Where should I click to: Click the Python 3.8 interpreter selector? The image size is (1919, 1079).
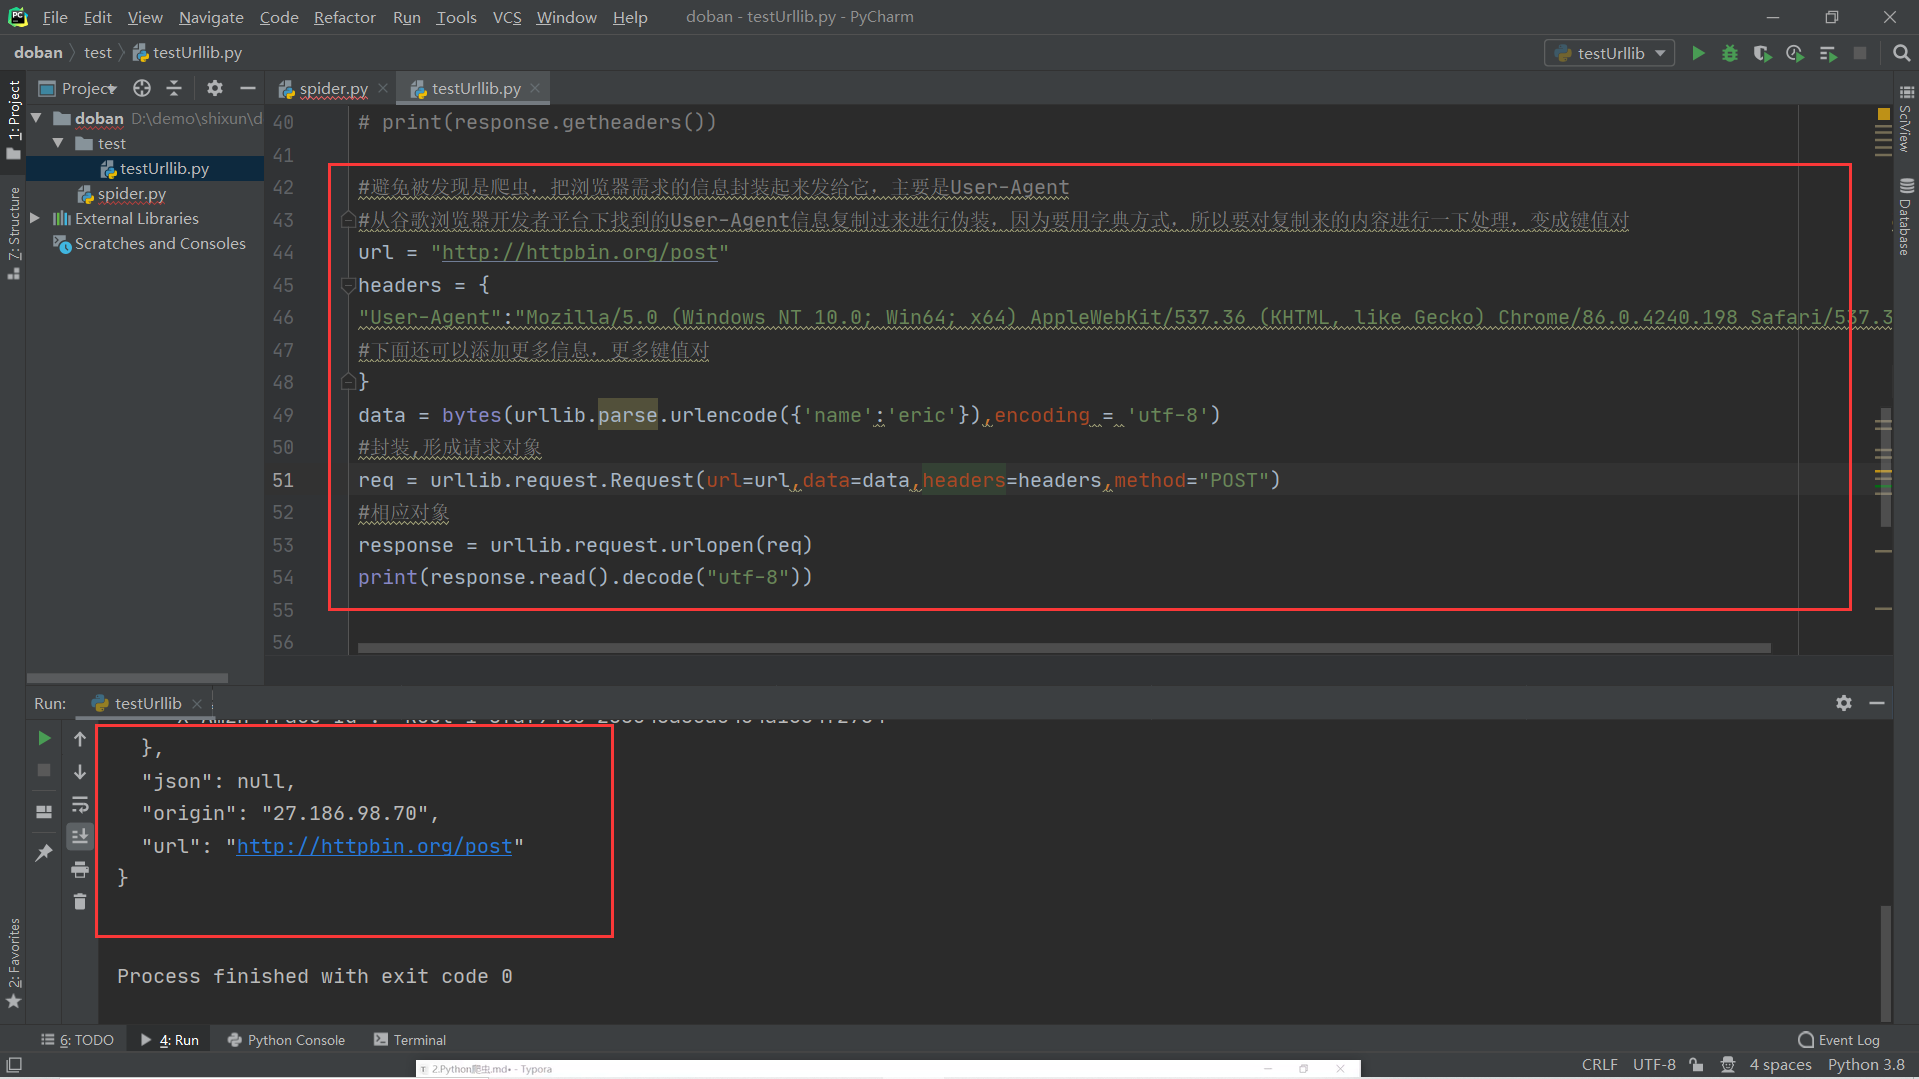pyautogui.click(x=1866, y=1065)
